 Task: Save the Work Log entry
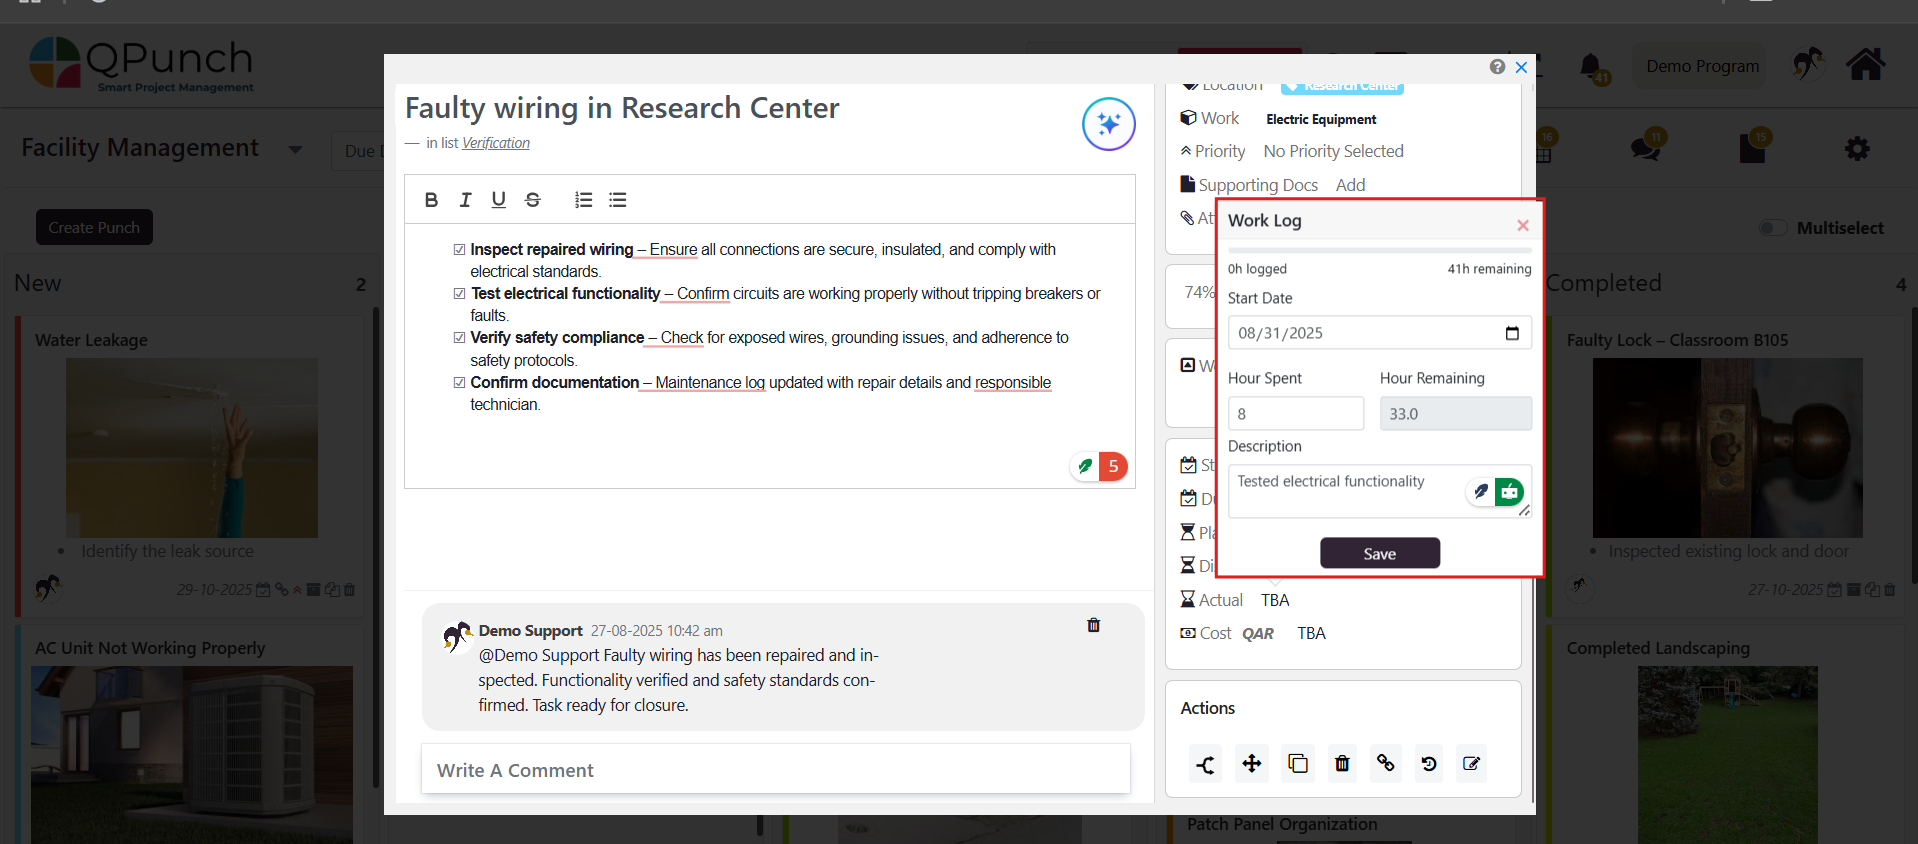pyautogui.click(x=1379, y=553)
